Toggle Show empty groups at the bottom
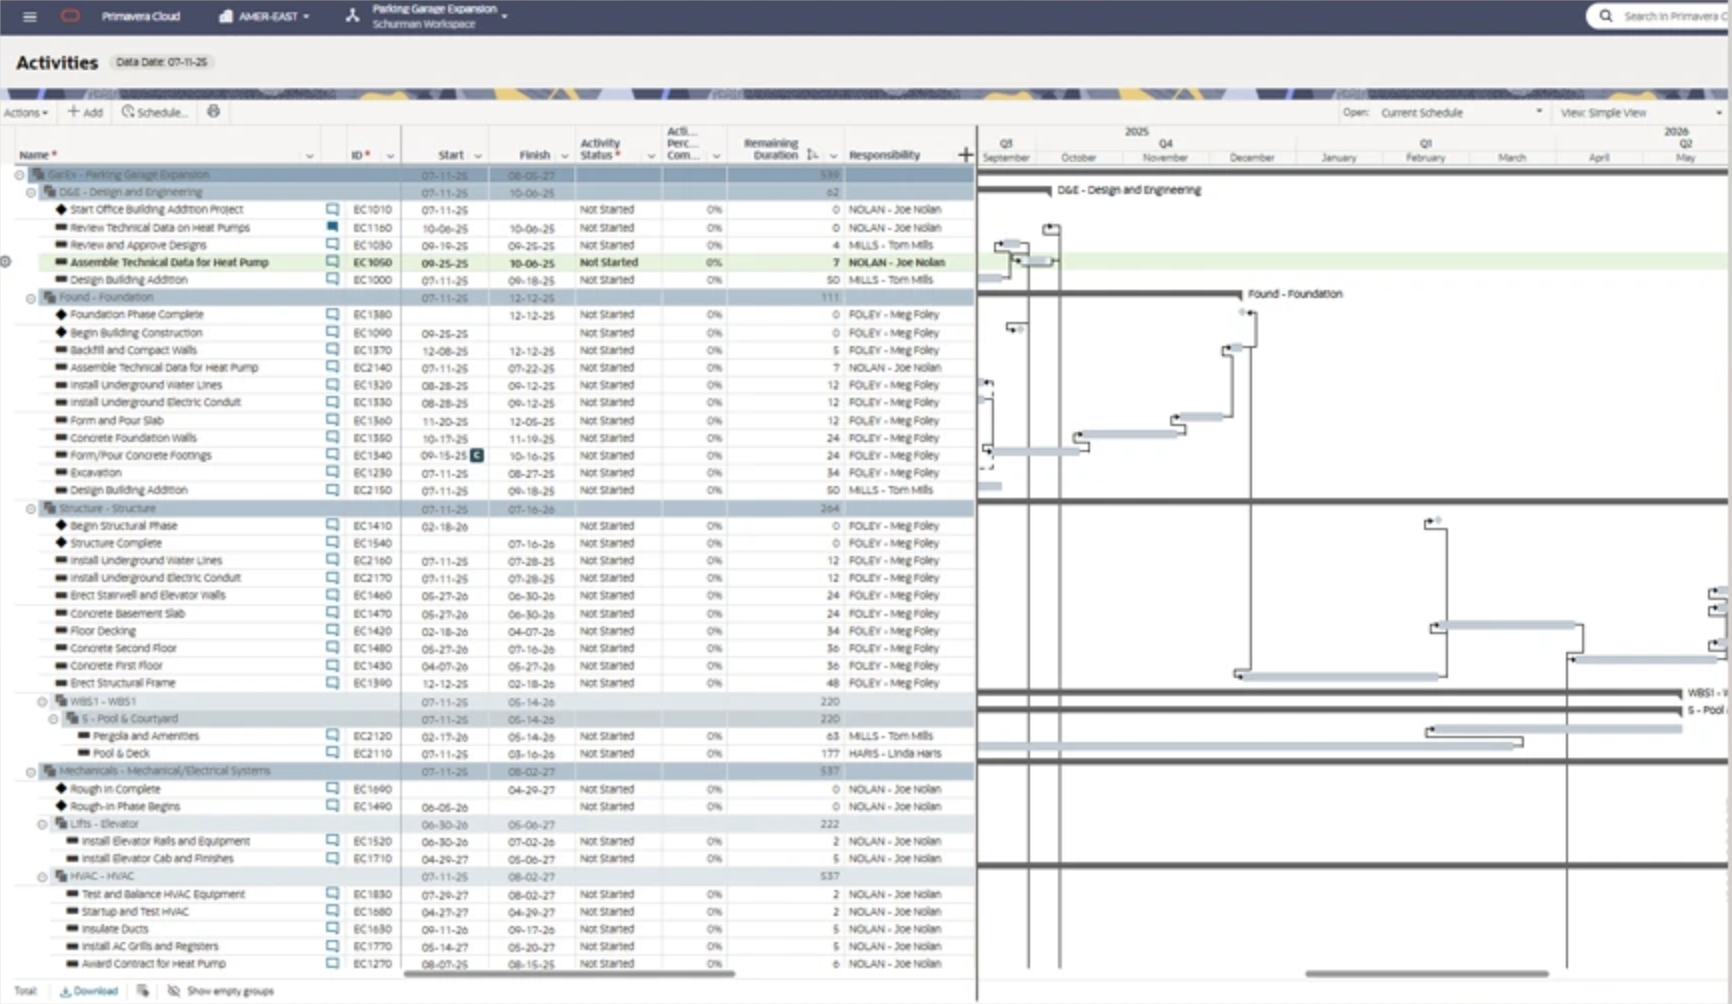The height and width of the screenshot is (1004, 1732). point(222,991)
